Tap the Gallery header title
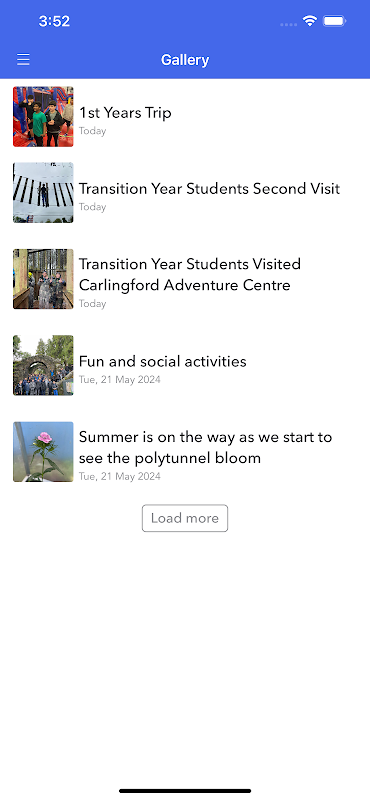This screenshot has width=370, height=800. coord(185,60)
